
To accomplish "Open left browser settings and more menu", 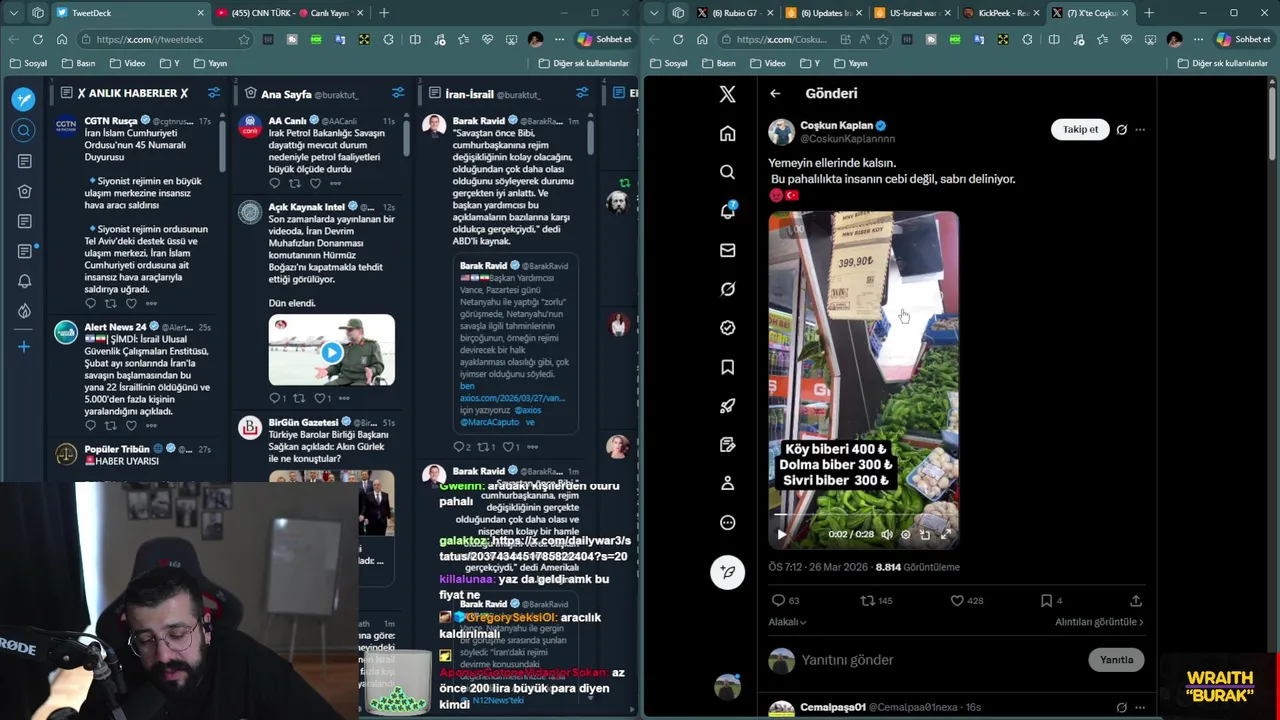I will point(558,39).
